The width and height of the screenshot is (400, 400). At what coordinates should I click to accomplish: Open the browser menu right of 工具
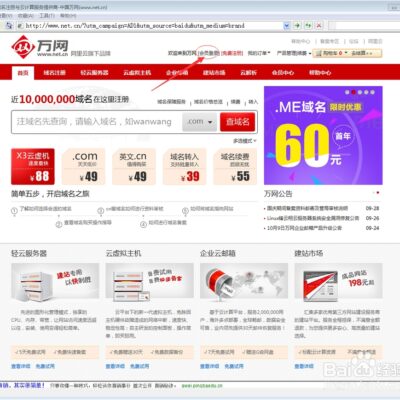pyautogui.click(x=68, y=16)
